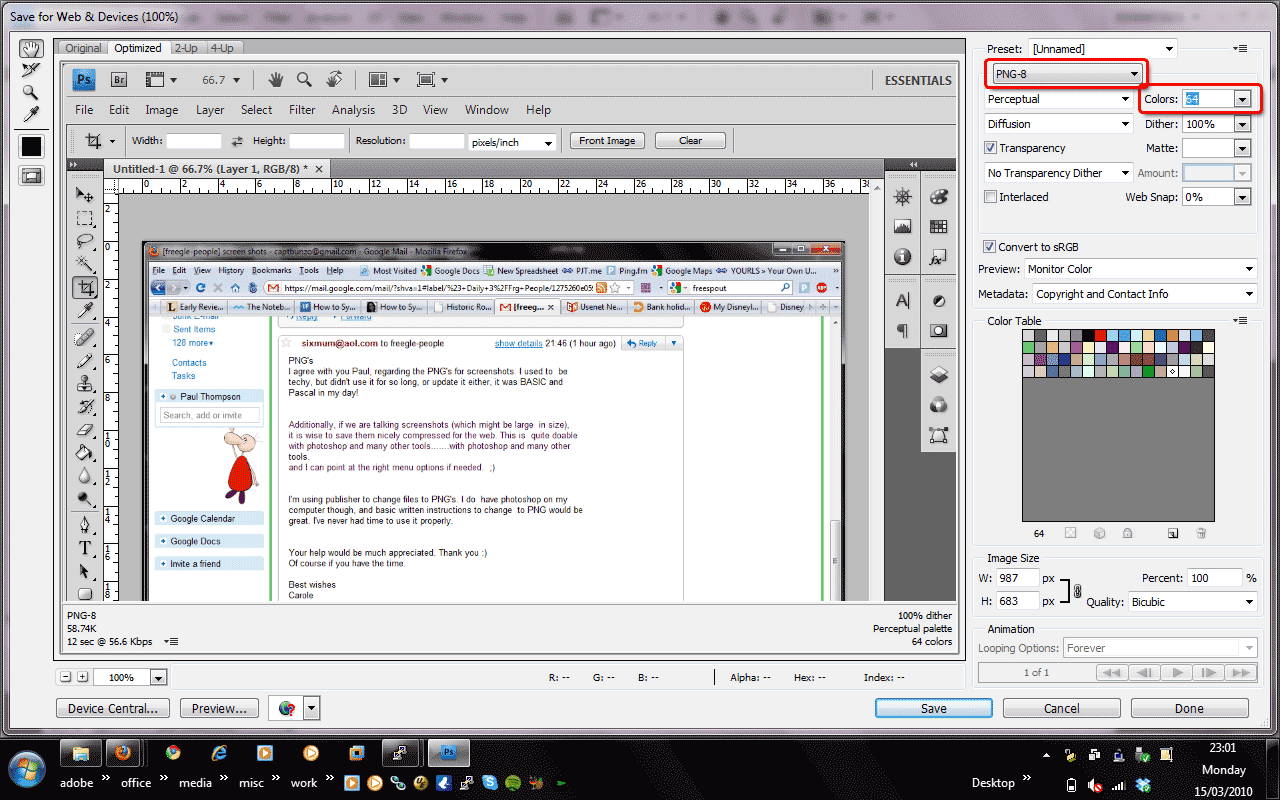This screenshot has width=1280, height=800.
Task: Click the preview in browser icon
Action: (x=287, y=709)
